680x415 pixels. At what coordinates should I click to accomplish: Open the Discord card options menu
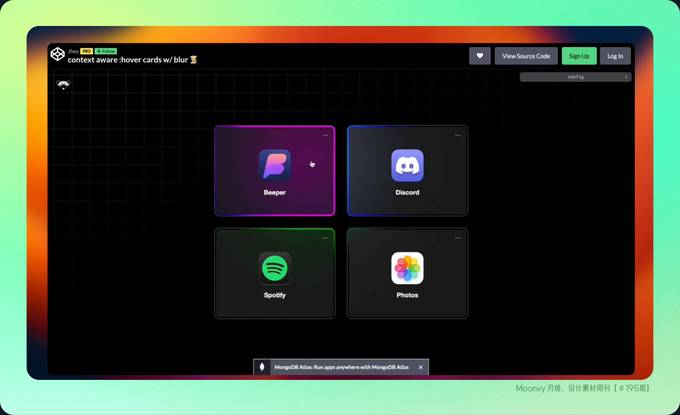pos(458,135)
